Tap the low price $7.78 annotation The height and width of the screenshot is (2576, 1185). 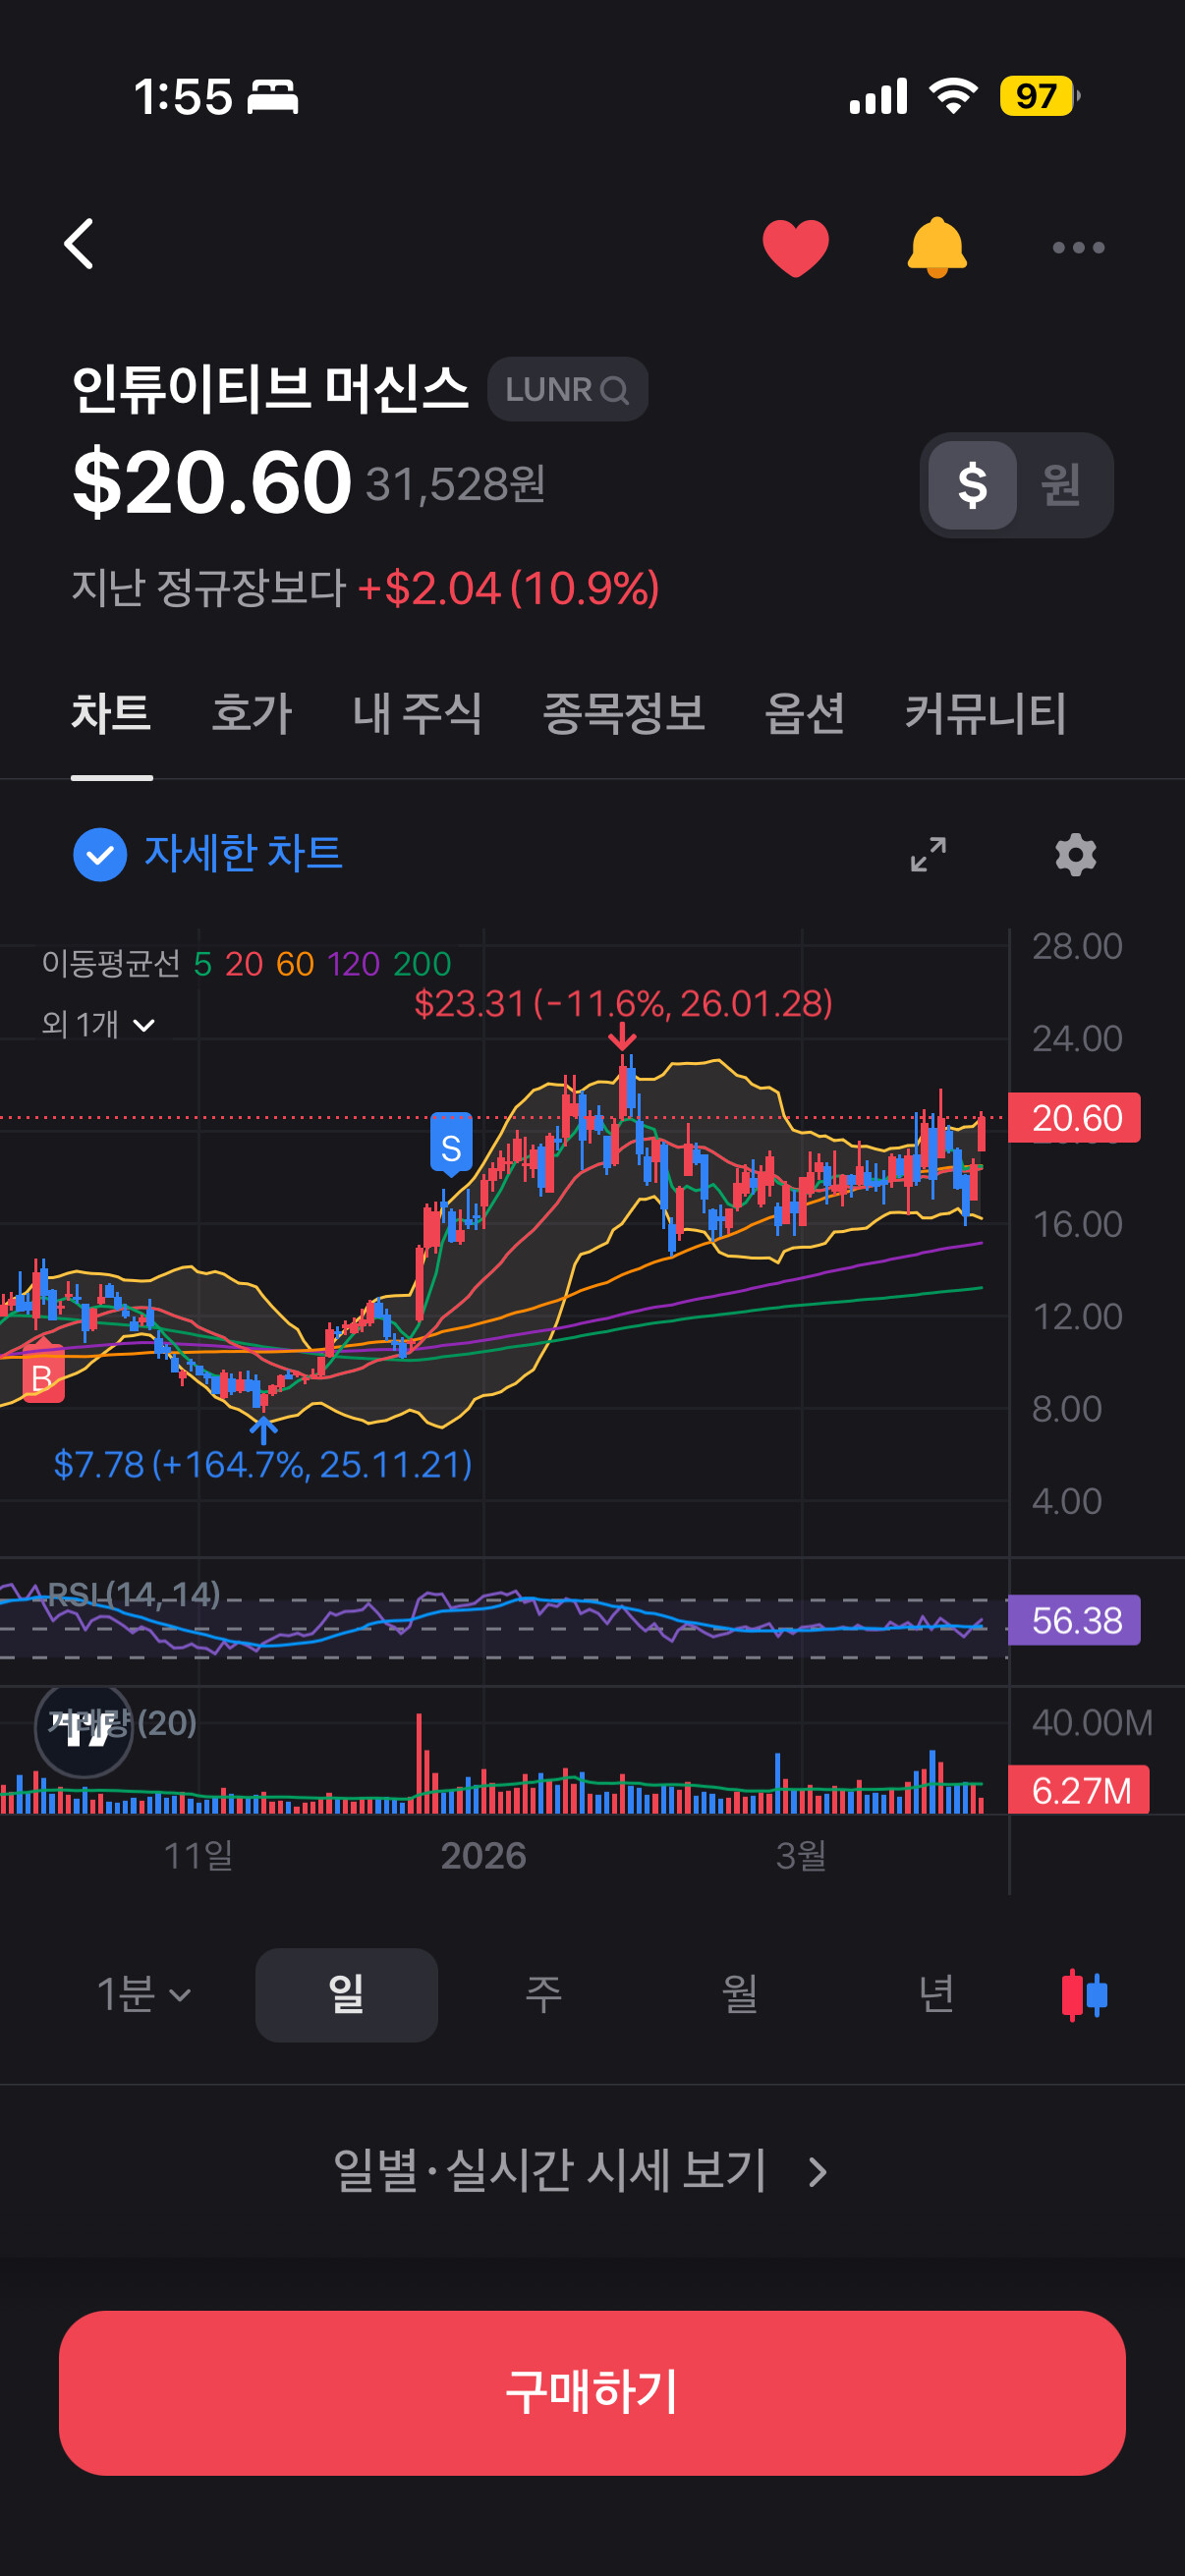coord(262,1464)
